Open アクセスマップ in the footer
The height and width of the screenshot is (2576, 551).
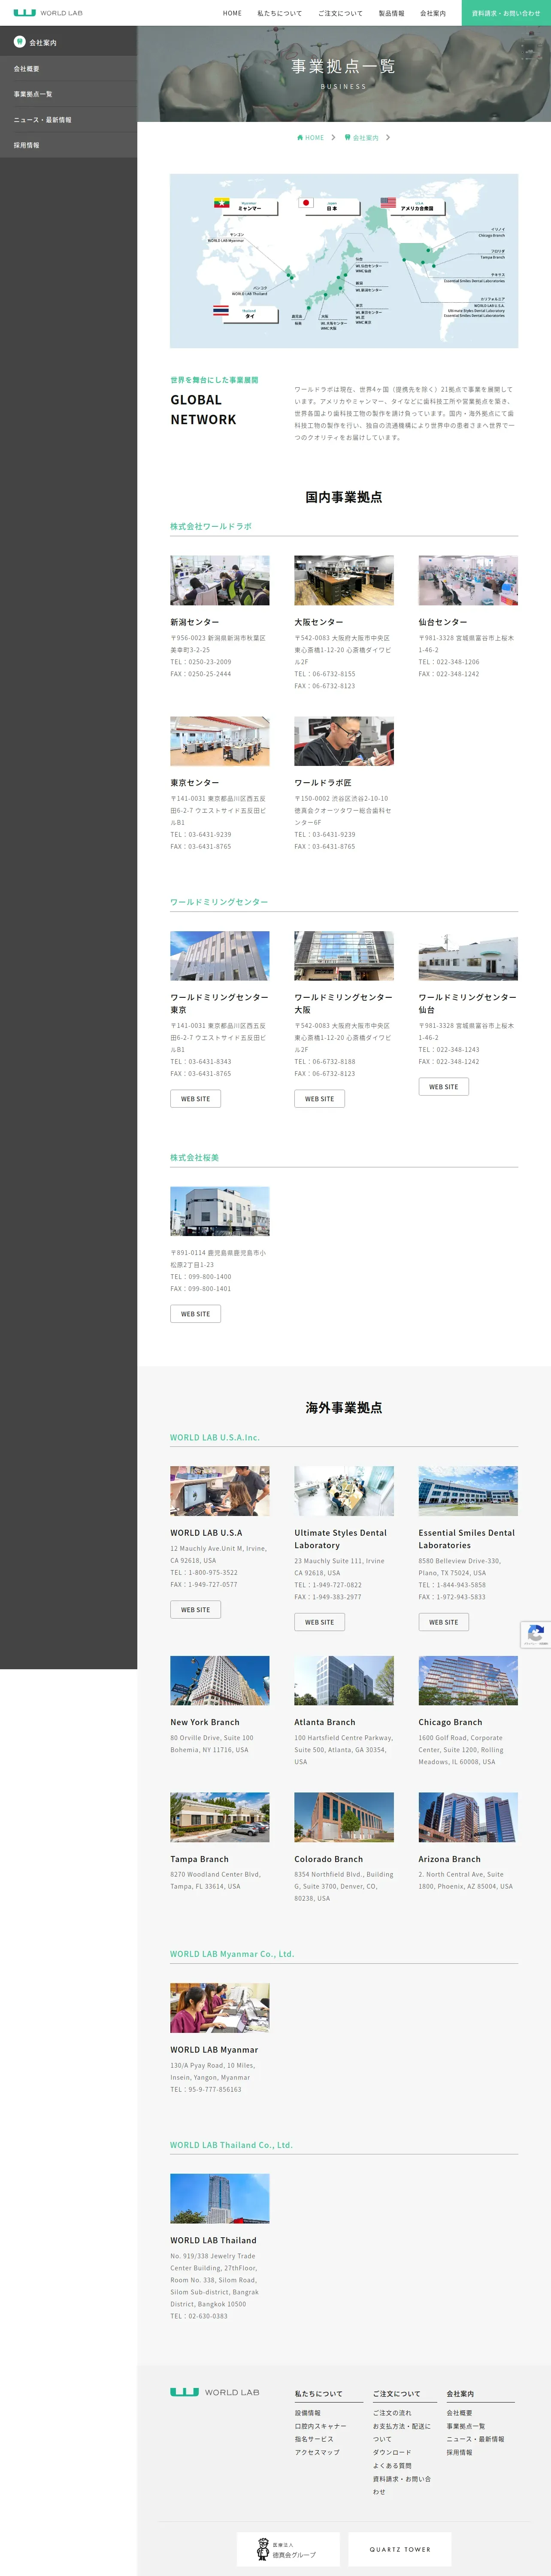tap(317, 2452)
